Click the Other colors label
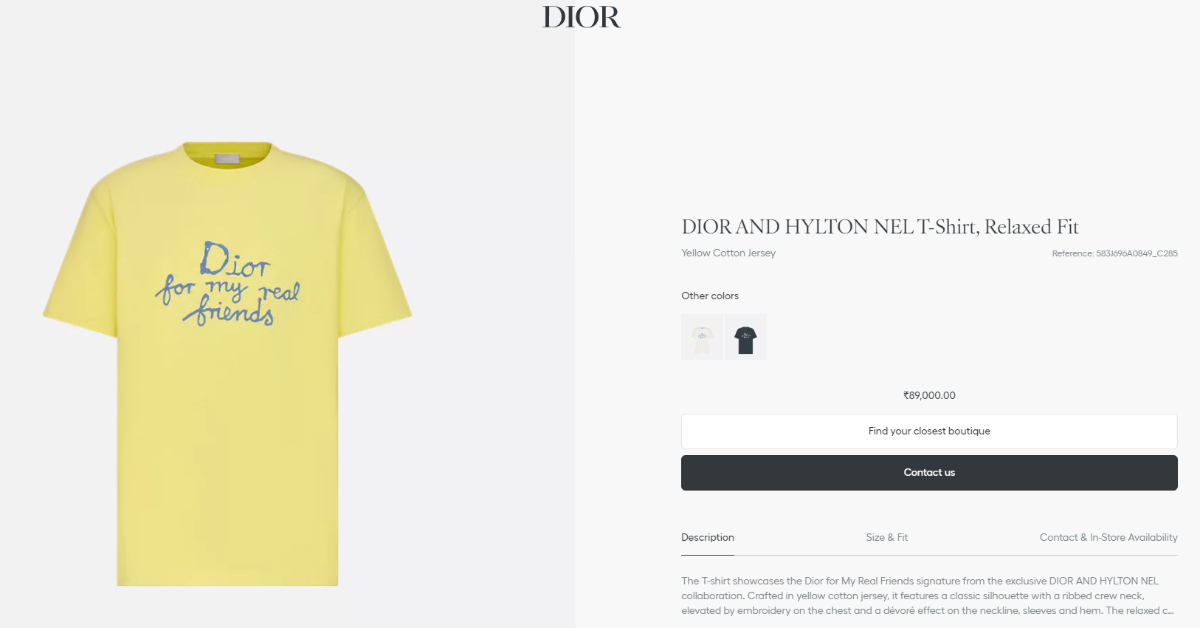The height and width of the screenshot is (628, 1200). (x=710, y=296)
